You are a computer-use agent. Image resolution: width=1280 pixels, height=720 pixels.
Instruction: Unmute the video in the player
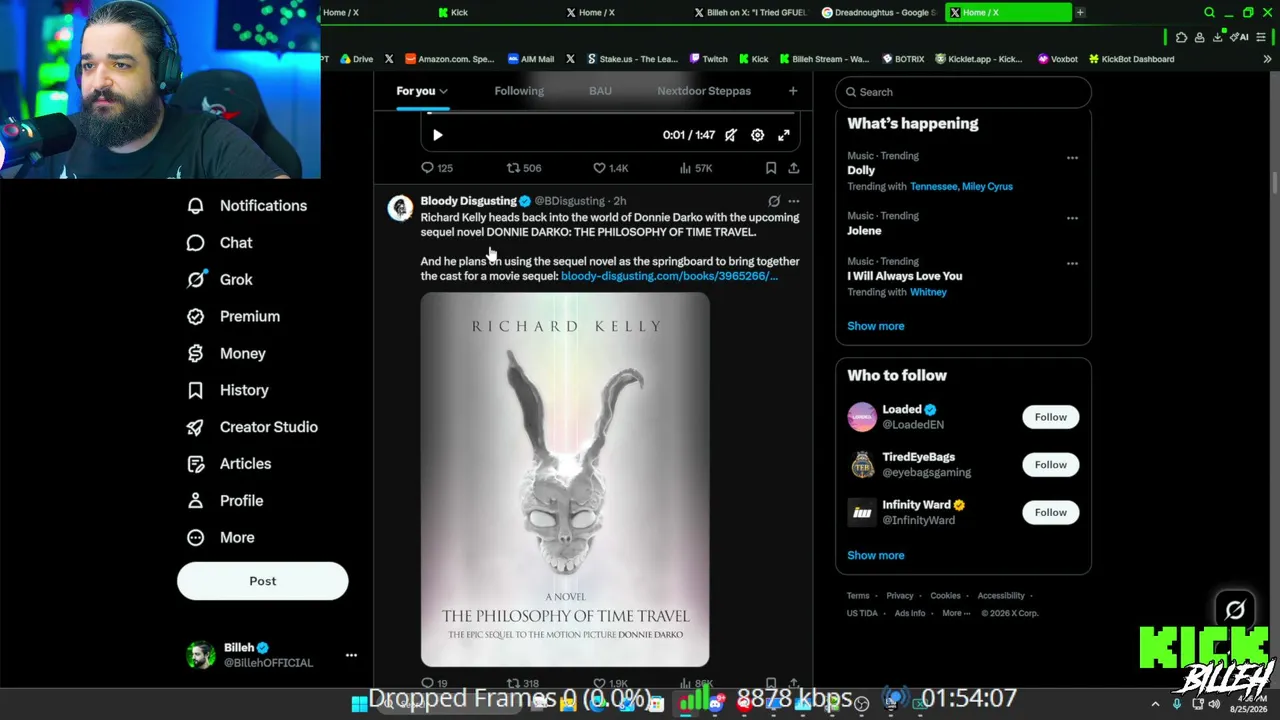[x=731, y=135]
